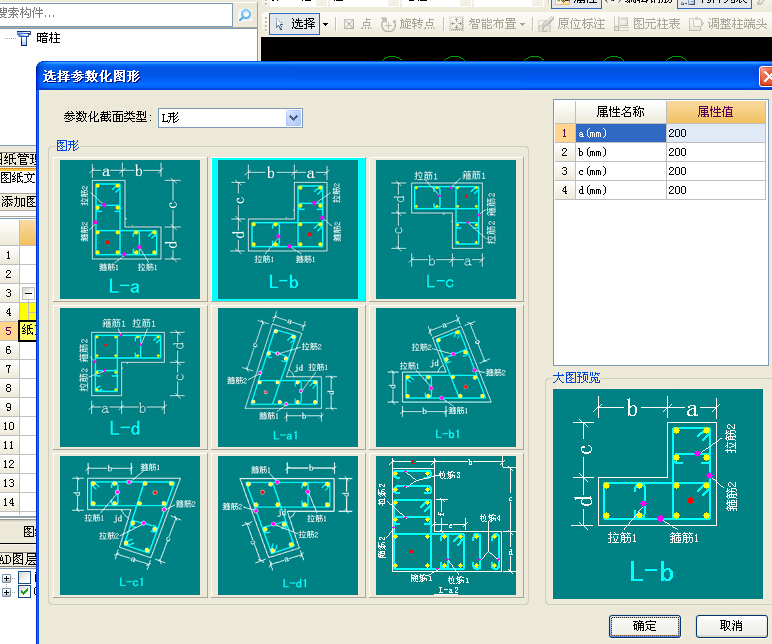The height and width of the screenshot is (644, 772).
Task: Click the 选择 arrow tool
Action: pyautogui.click(x=294, y=24)
